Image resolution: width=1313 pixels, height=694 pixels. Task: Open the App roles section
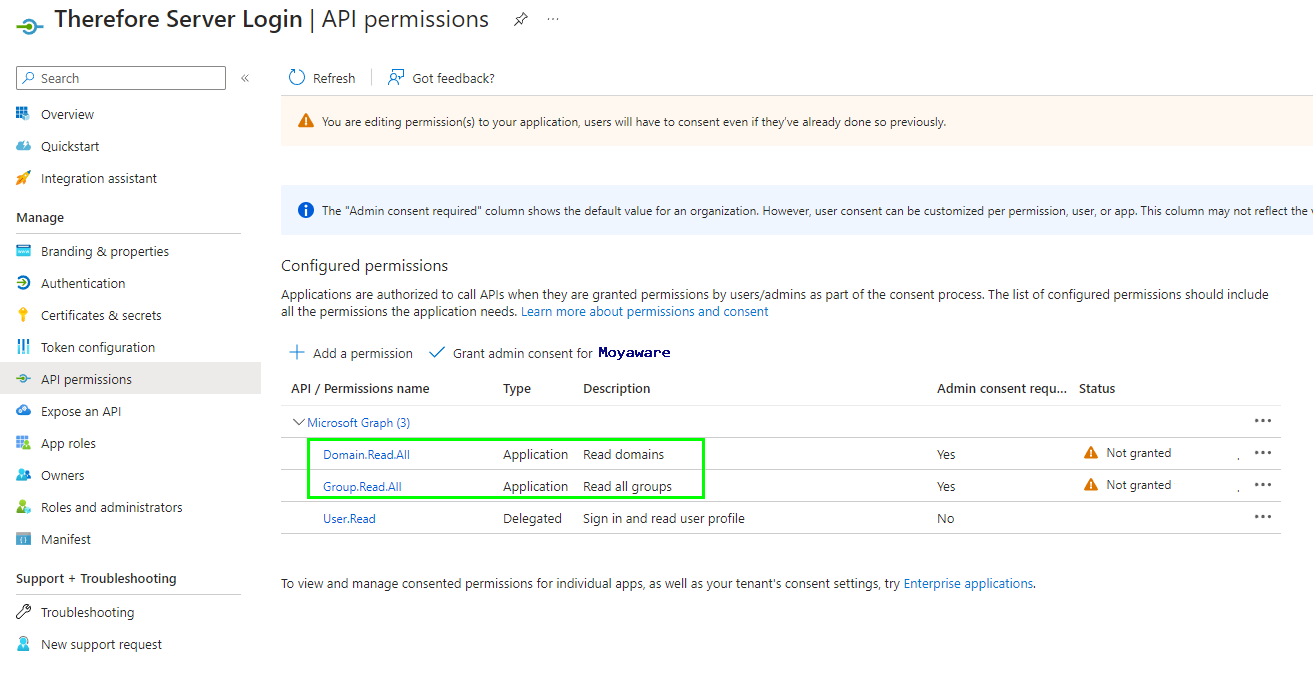[x=71, y=442]
